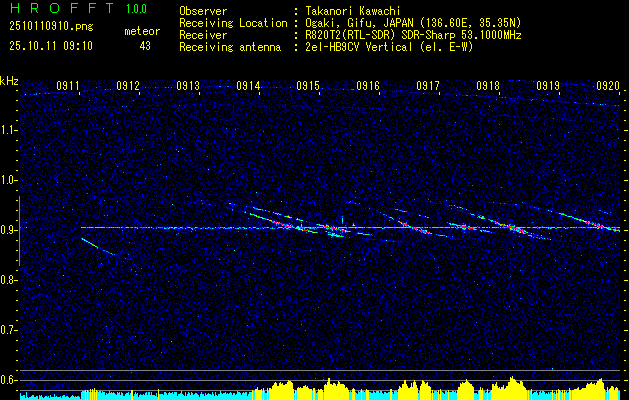Click the 0916 time marker
This screenshot has height=400, width=629.
tap(367, 86)
